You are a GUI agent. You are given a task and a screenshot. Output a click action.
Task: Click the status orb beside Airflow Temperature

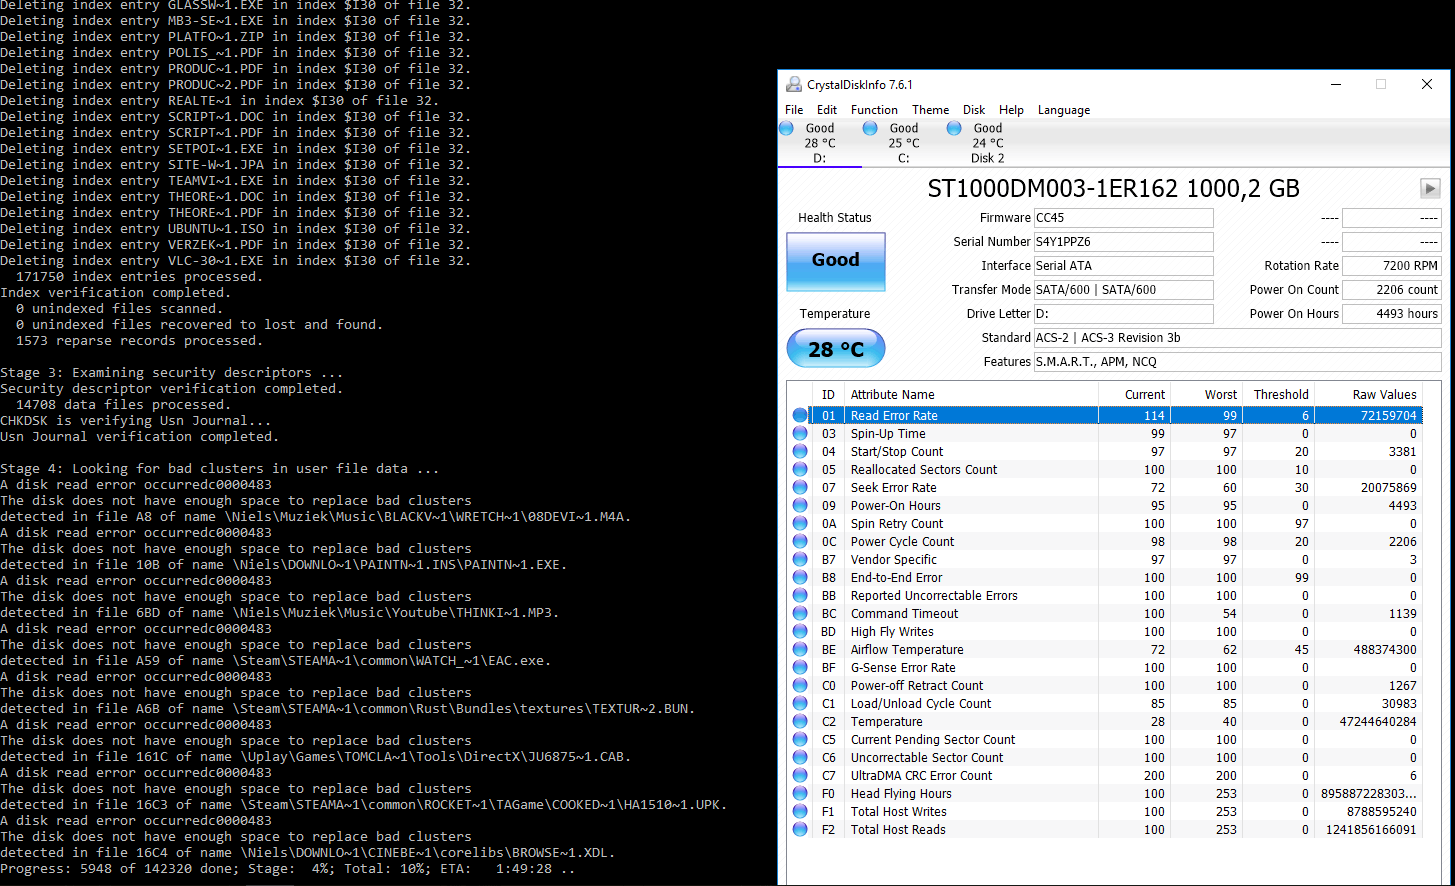pos(800,649)
